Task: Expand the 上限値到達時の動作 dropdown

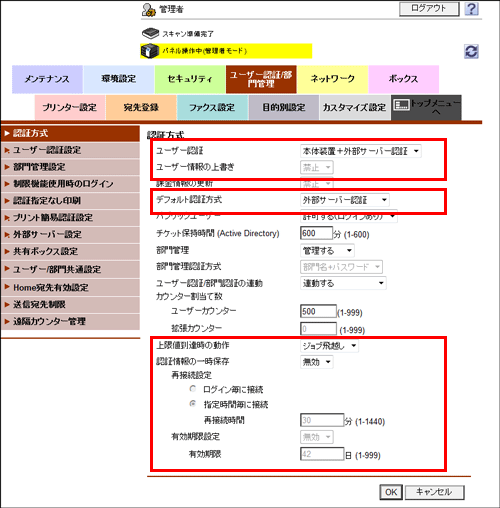Action: click(329, 346)
